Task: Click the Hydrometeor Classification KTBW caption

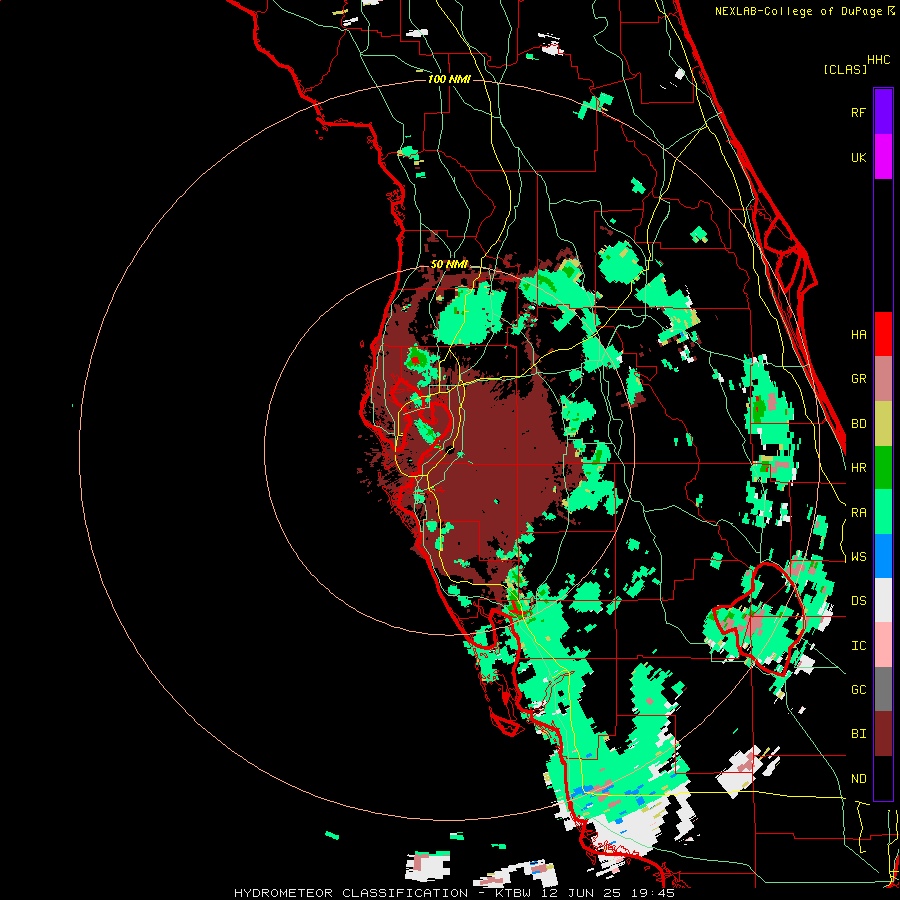Action: [x=454, y=893]
